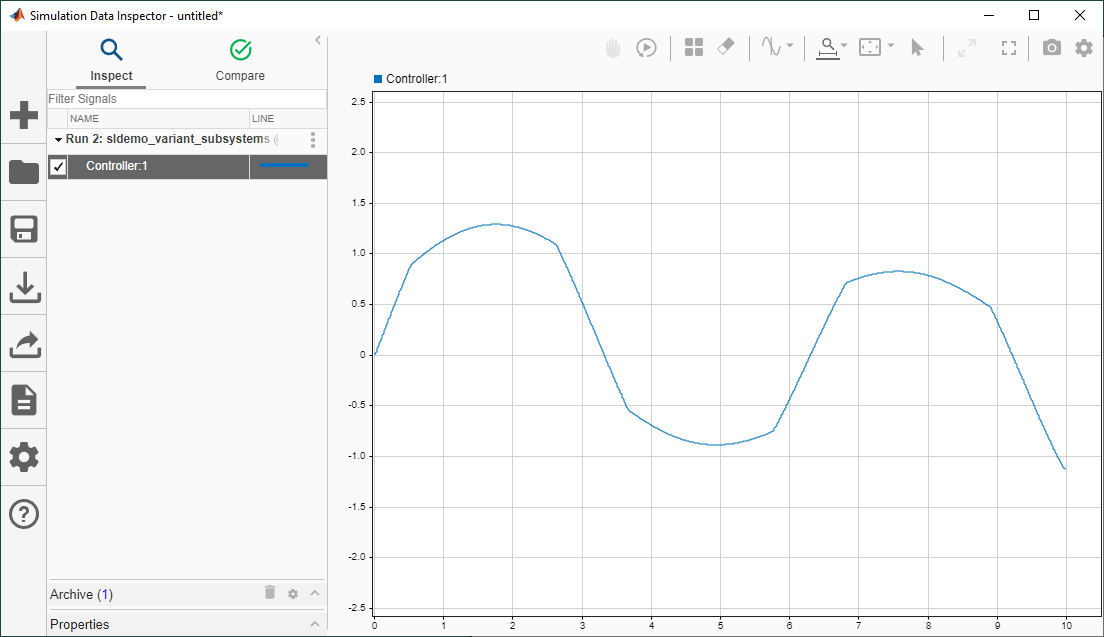This screenshot has width=1104, height=637.
Task: Expand the Properties panel chevron
Action: tap(315, 624)
